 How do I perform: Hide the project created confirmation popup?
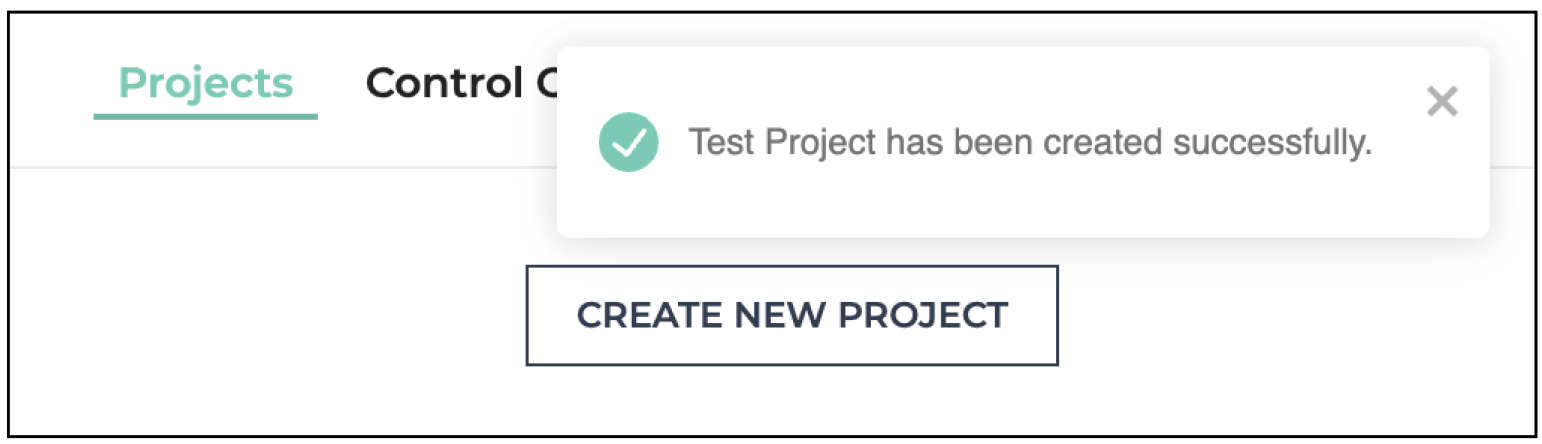pyautogui.click(x=1441, y=101)
